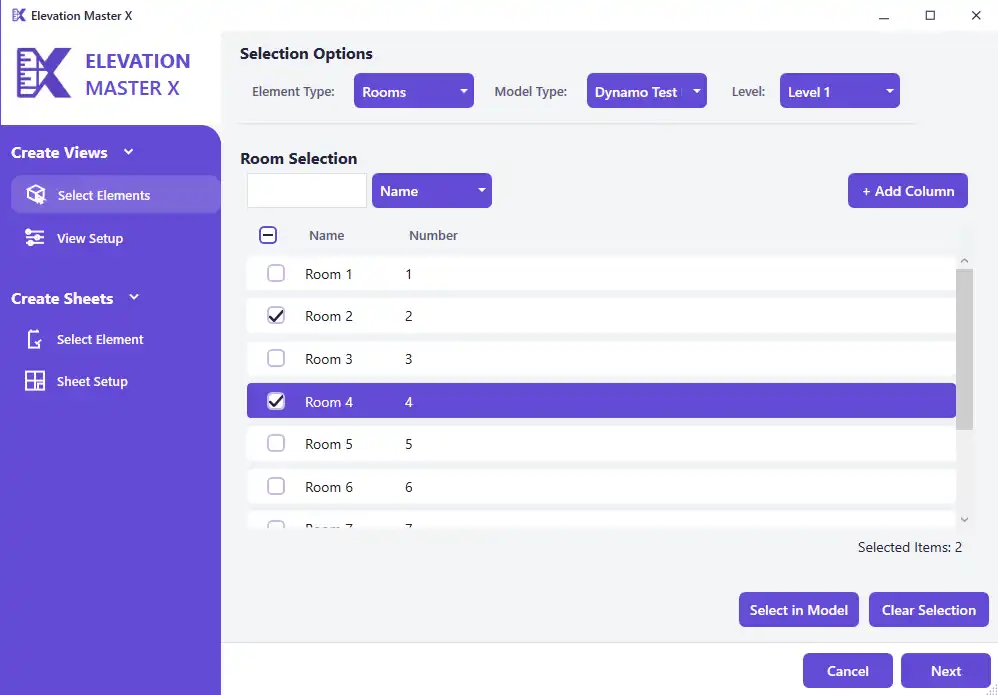Click the title bar app icon
This screenshot has width=998, height=695.
[x=18, y=16]
